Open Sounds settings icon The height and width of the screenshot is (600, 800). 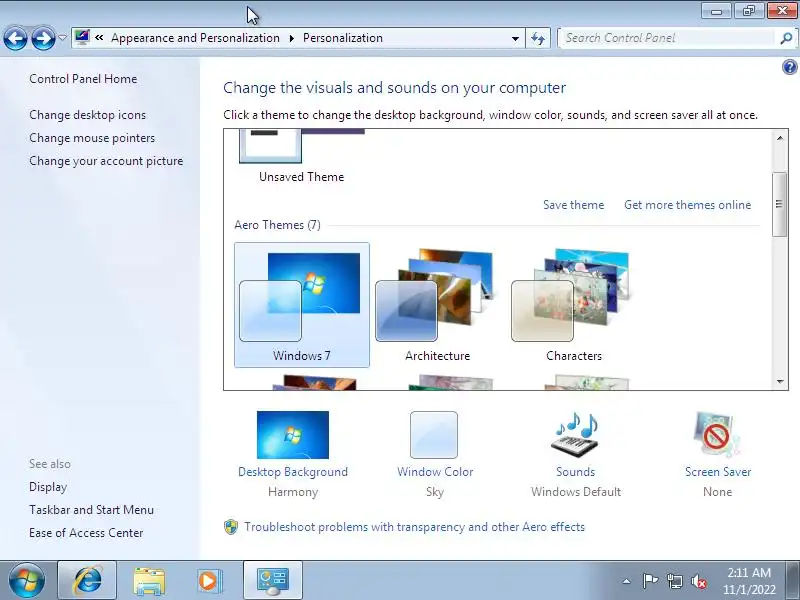[576, 435]
